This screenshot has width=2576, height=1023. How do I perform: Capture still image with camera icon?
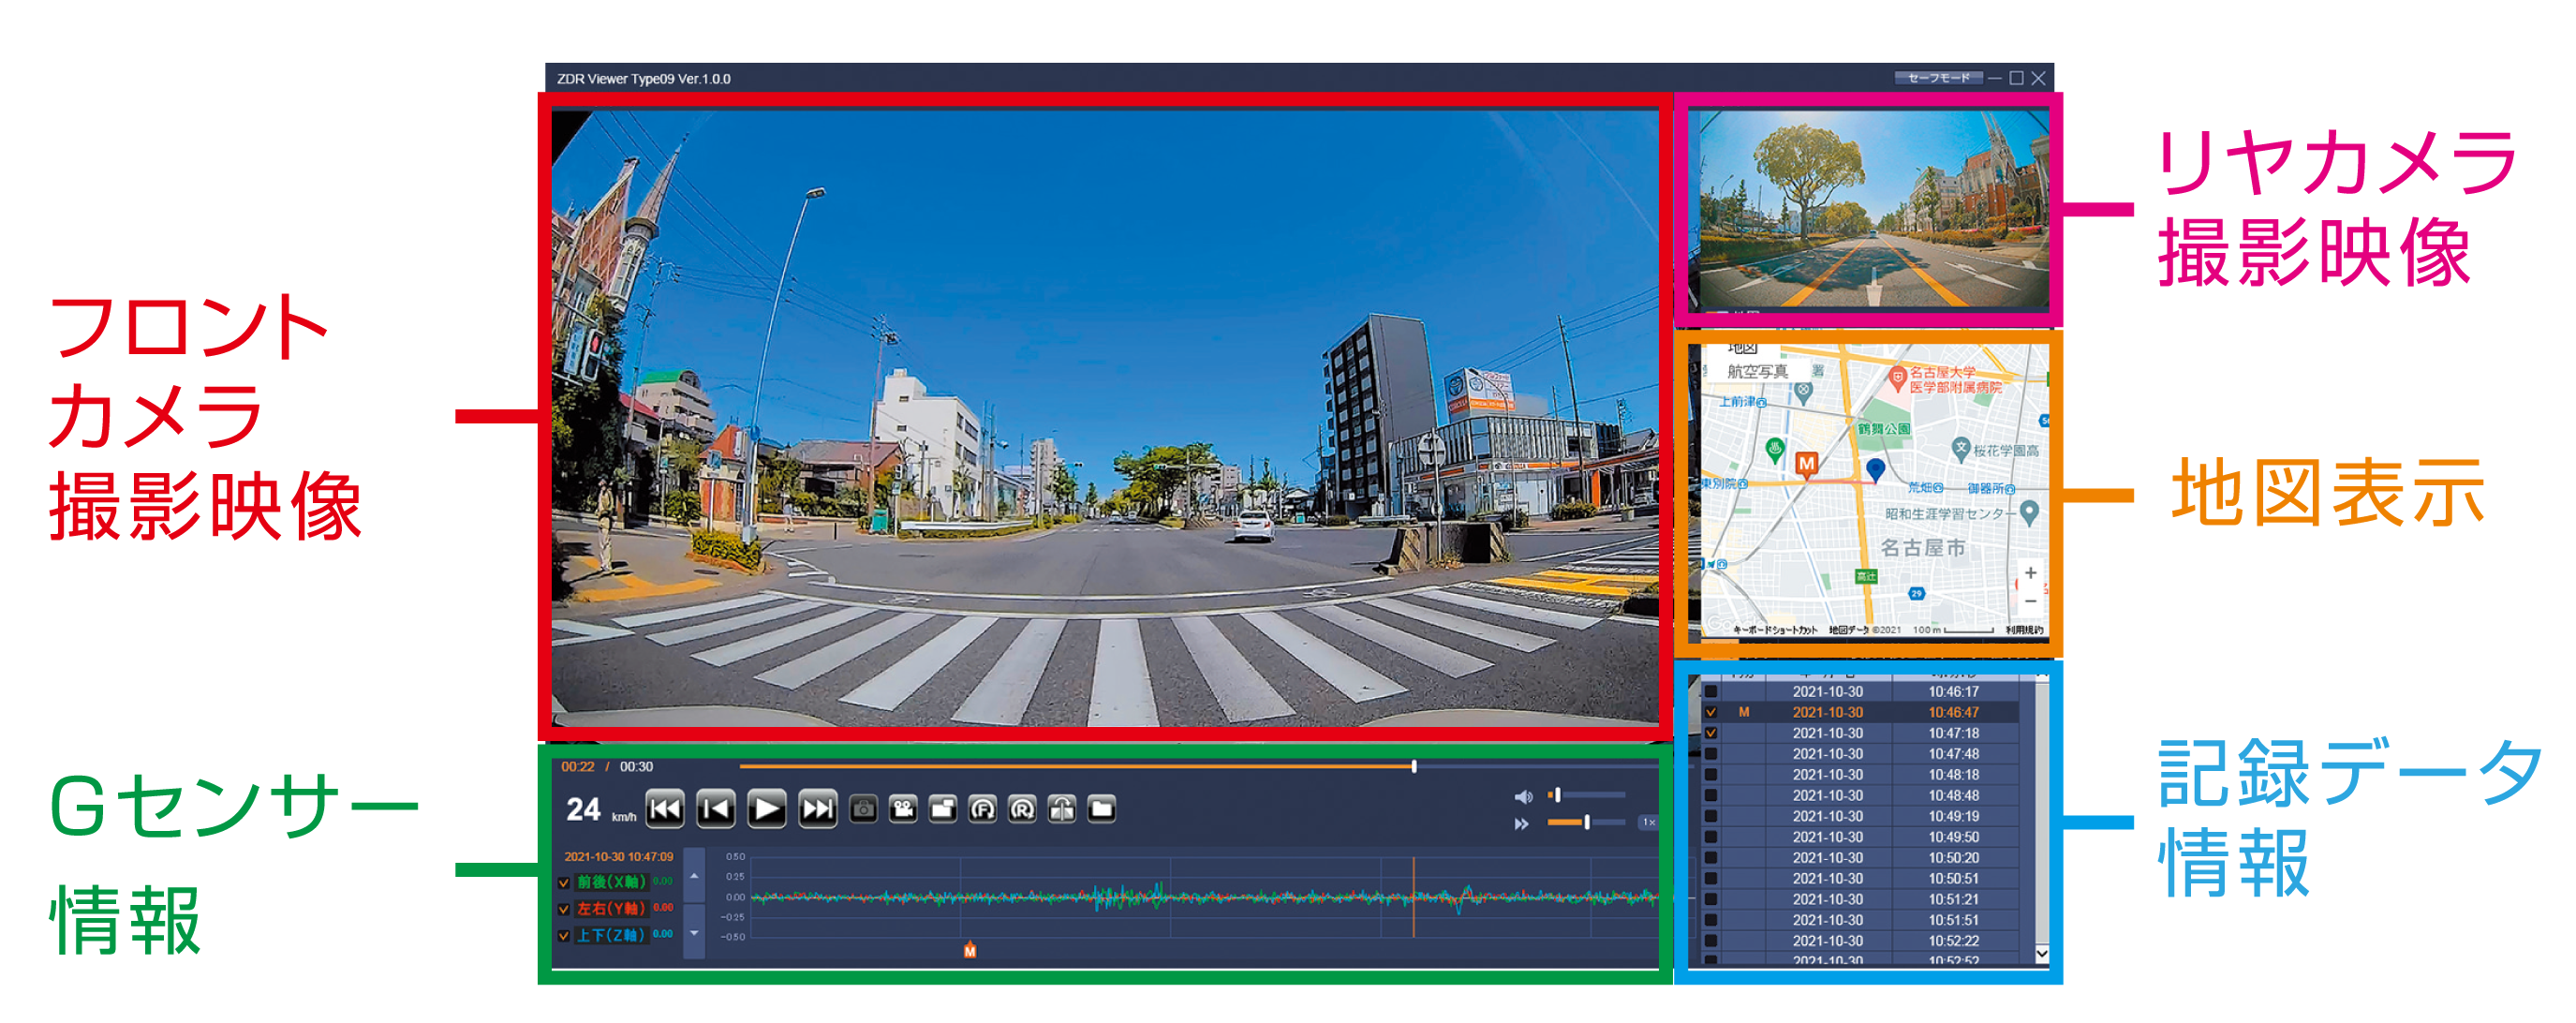click(x=863, y=809)
